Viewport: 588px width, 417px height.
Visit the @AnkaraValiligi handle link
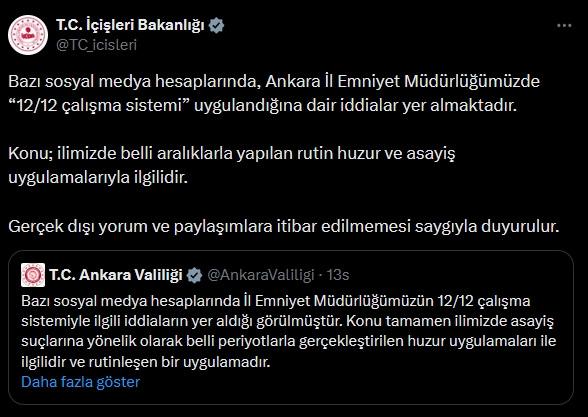261,275
